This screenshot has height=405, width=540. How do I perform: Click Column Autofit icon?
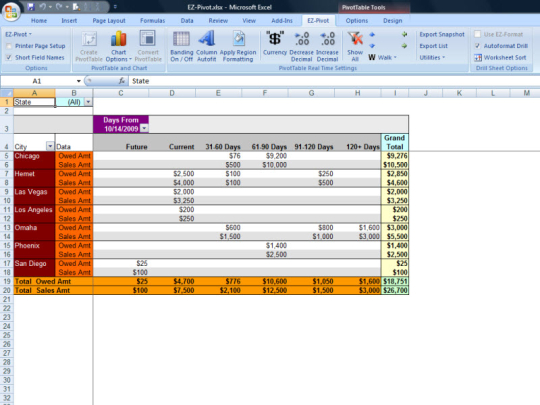pyautogui.click(x=207, y=39)
